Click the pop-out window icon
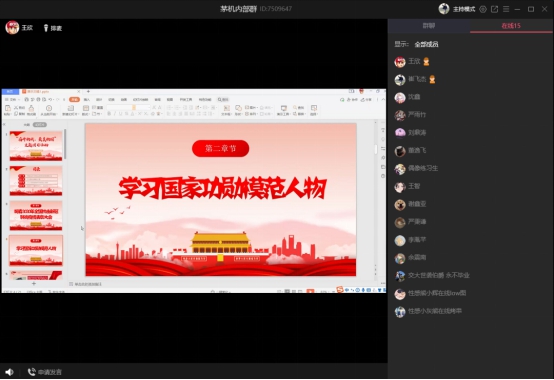The image size is (554, 380). [494, 9]
